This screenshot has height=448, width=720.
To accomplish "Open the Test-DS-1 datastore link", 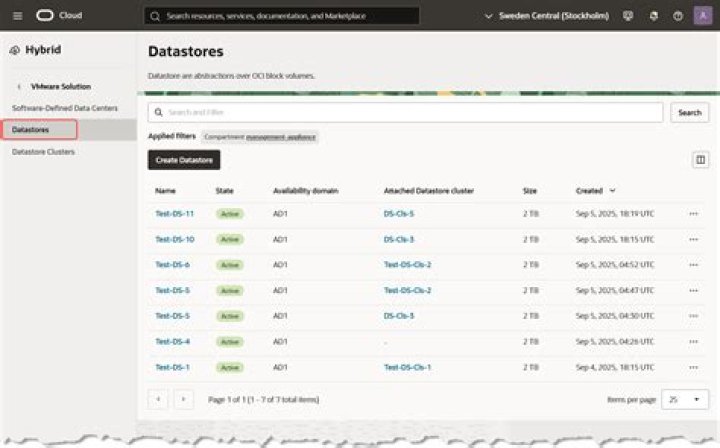I will click(172, 367).
